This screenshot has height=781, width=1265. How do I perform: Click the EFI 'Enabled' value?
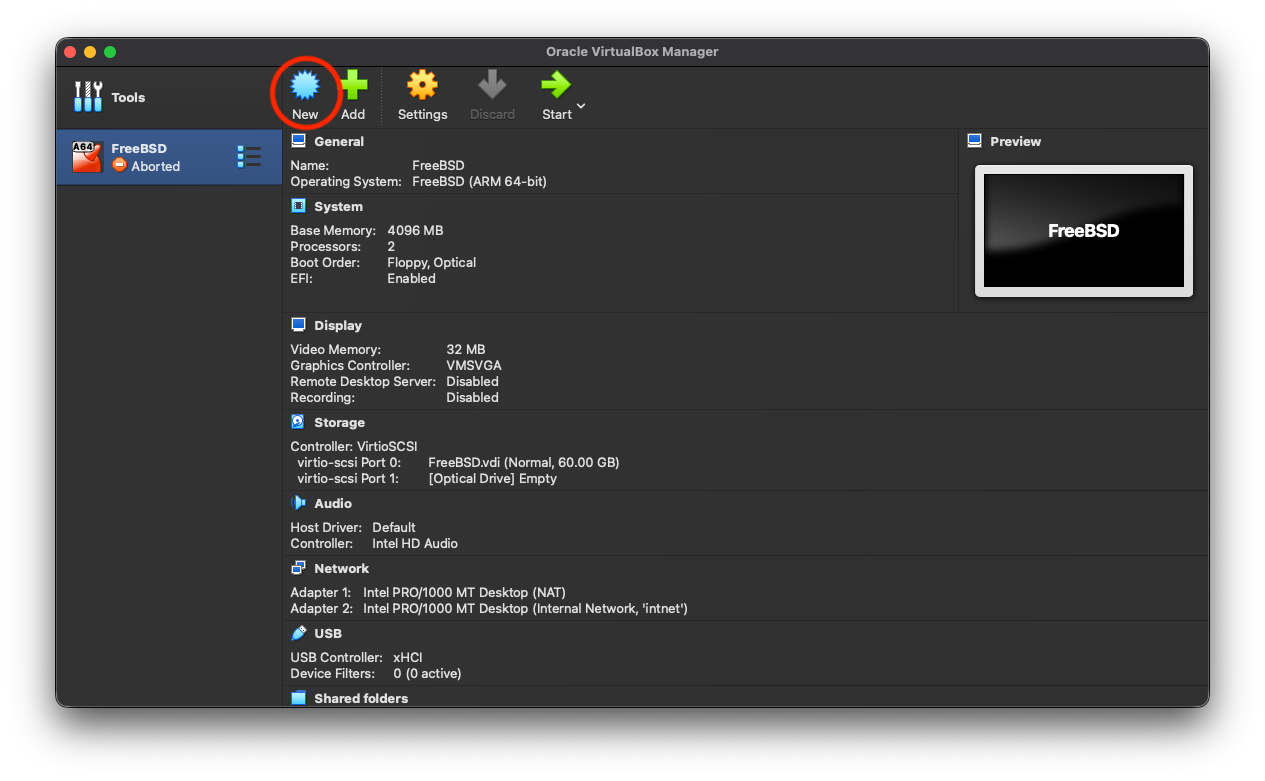point(411,279)
